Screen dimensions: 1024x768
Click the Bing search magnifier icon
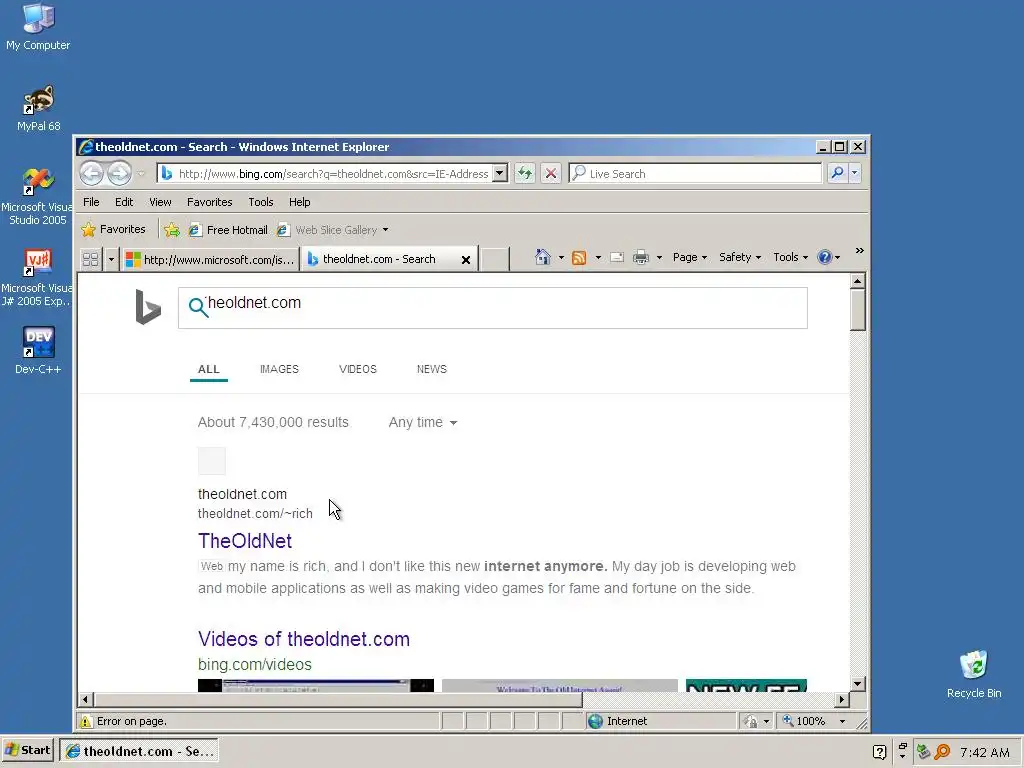tap(198, 307)
